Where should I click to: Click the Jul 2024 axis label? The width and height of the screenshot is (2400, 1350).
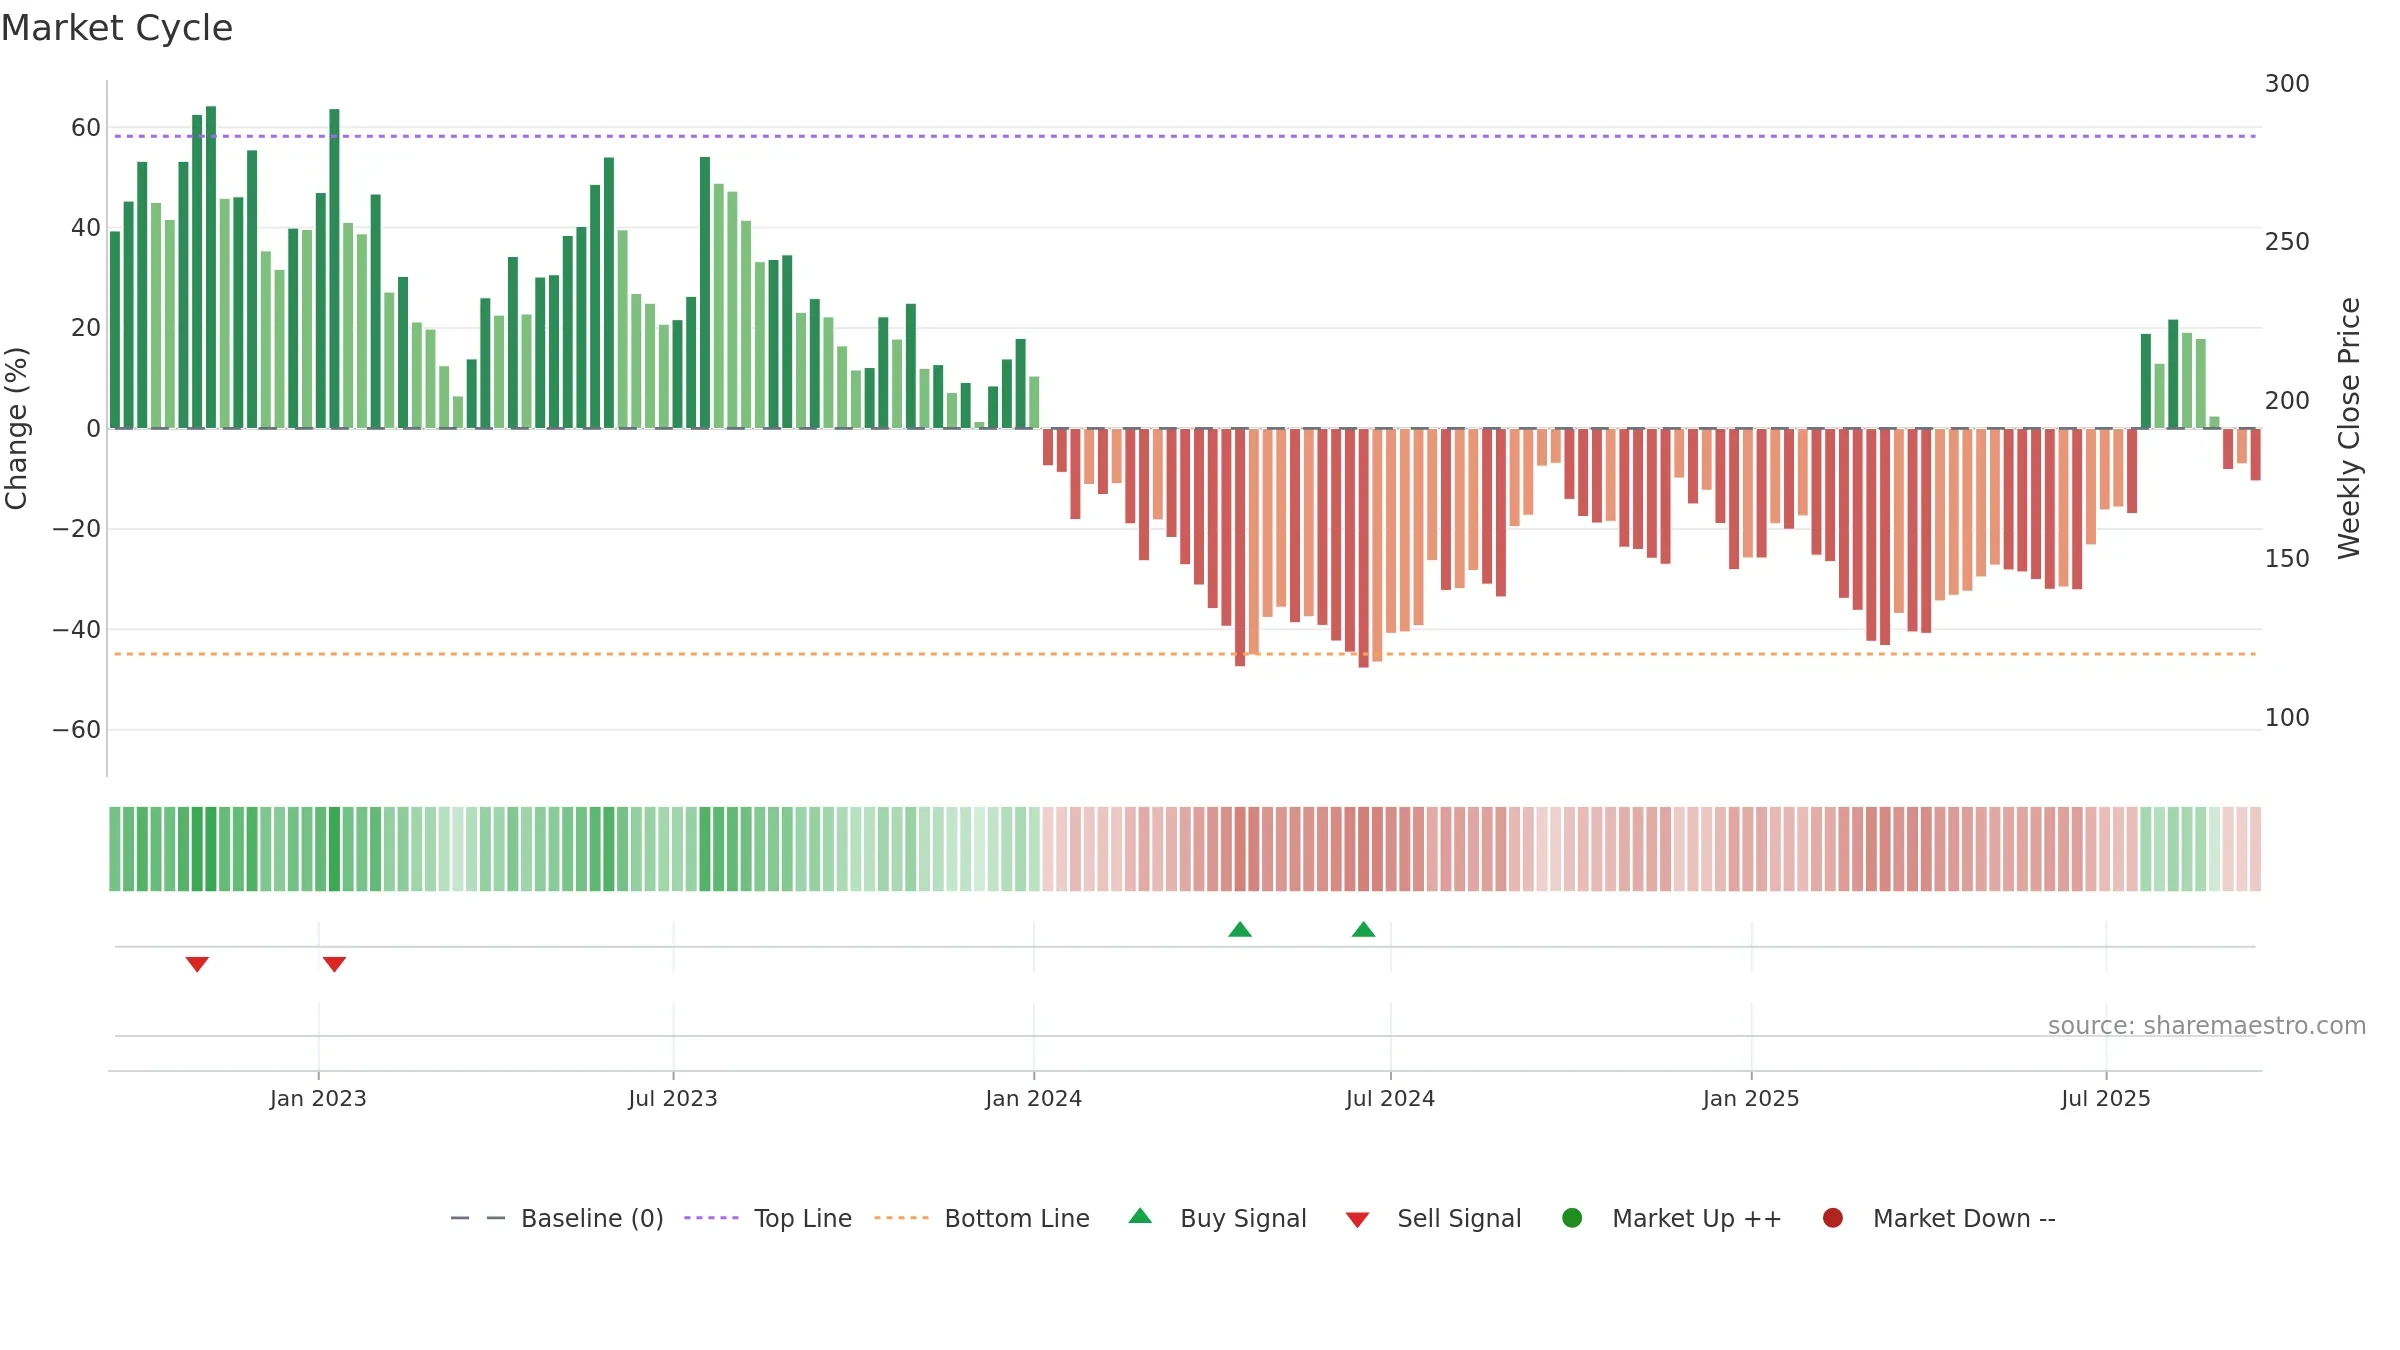[x=1390, y=1099]
